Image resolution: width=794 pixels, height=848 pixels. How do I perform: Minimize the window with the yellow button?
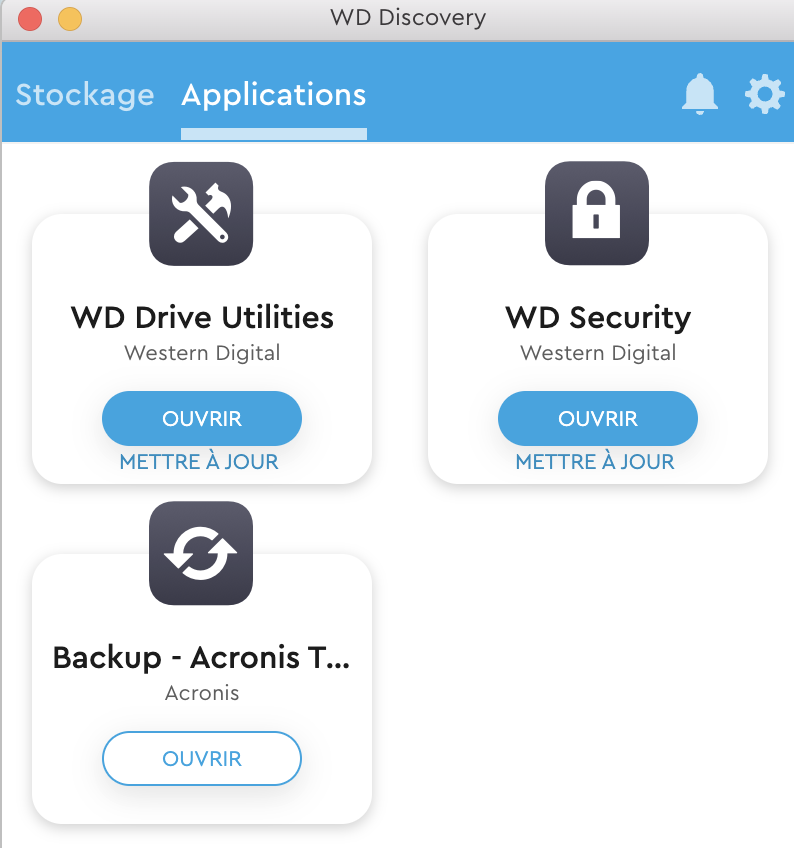tap(69, 18)
